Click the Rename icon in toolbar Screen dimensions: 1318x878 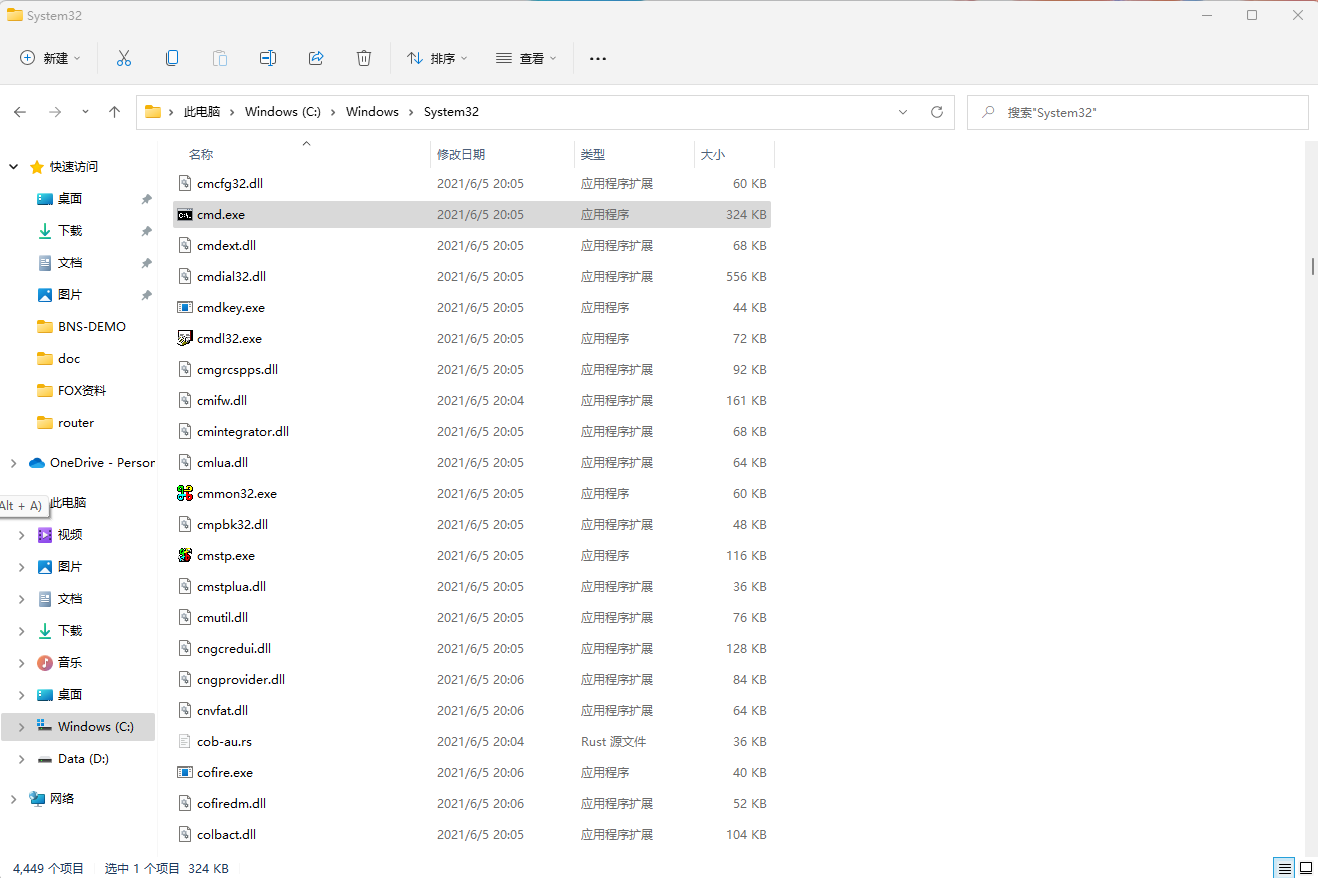pos(268,58)
